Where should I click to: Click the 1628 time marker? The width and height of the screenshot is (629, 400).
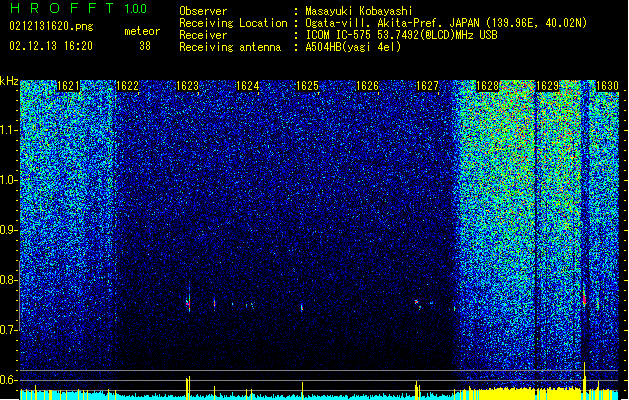(487, 86)
